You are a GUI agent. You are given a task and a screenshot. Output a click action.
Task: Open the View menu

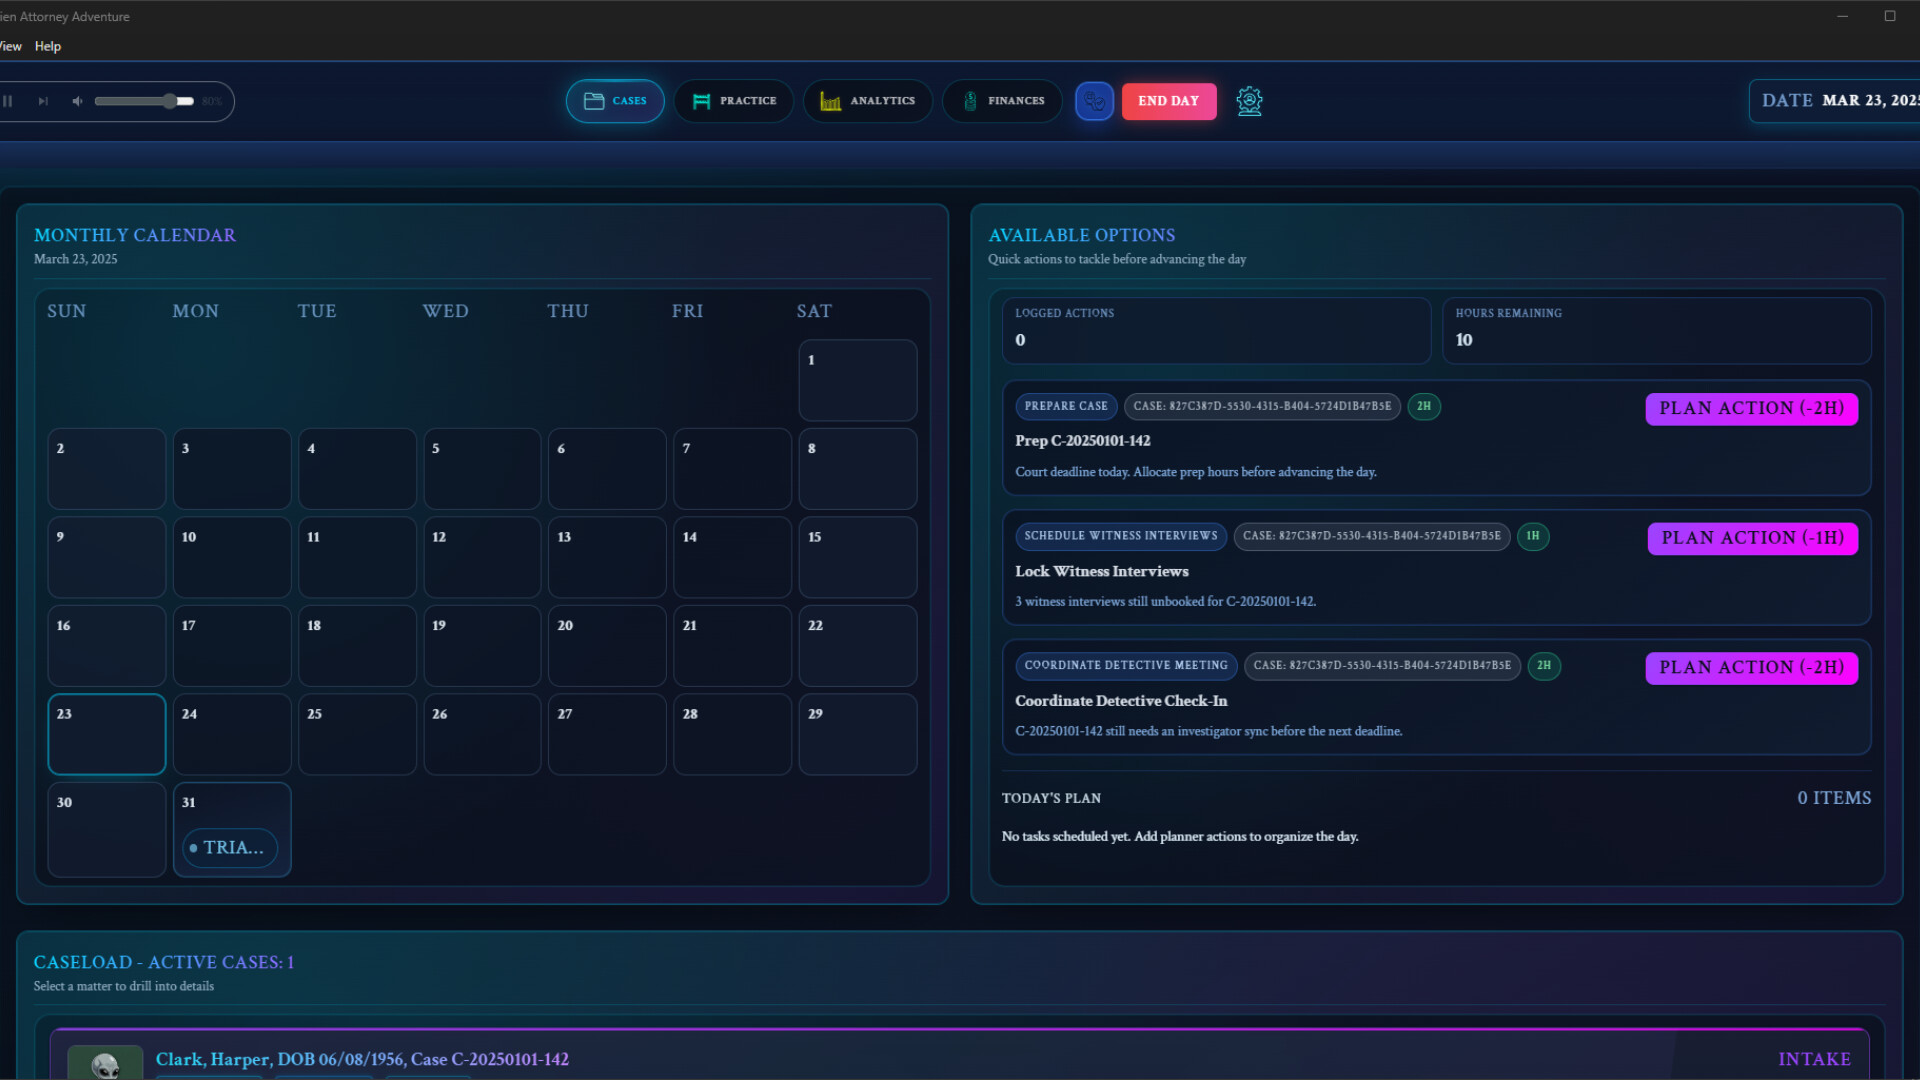point(10,46)
